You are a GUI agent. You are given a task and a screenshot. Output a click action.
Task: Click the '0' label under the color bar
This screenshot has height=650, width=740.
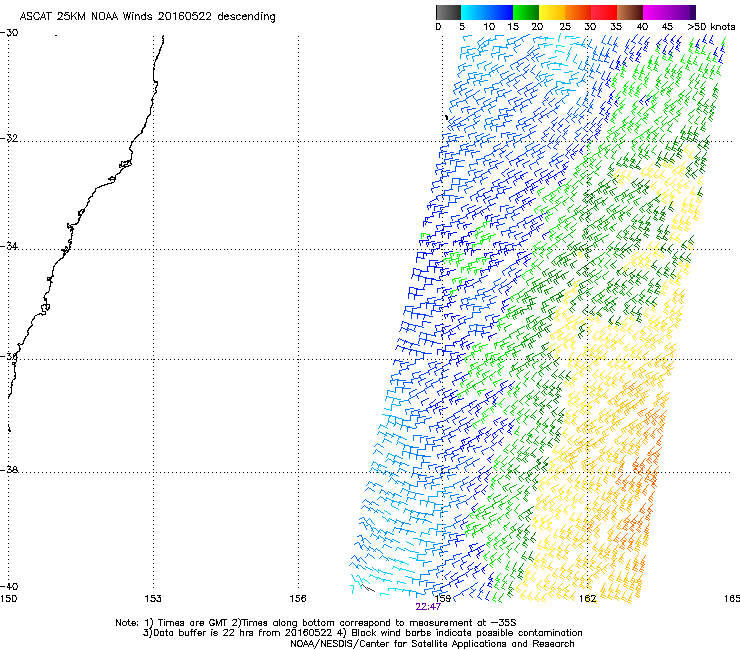[x=438, y=27]
